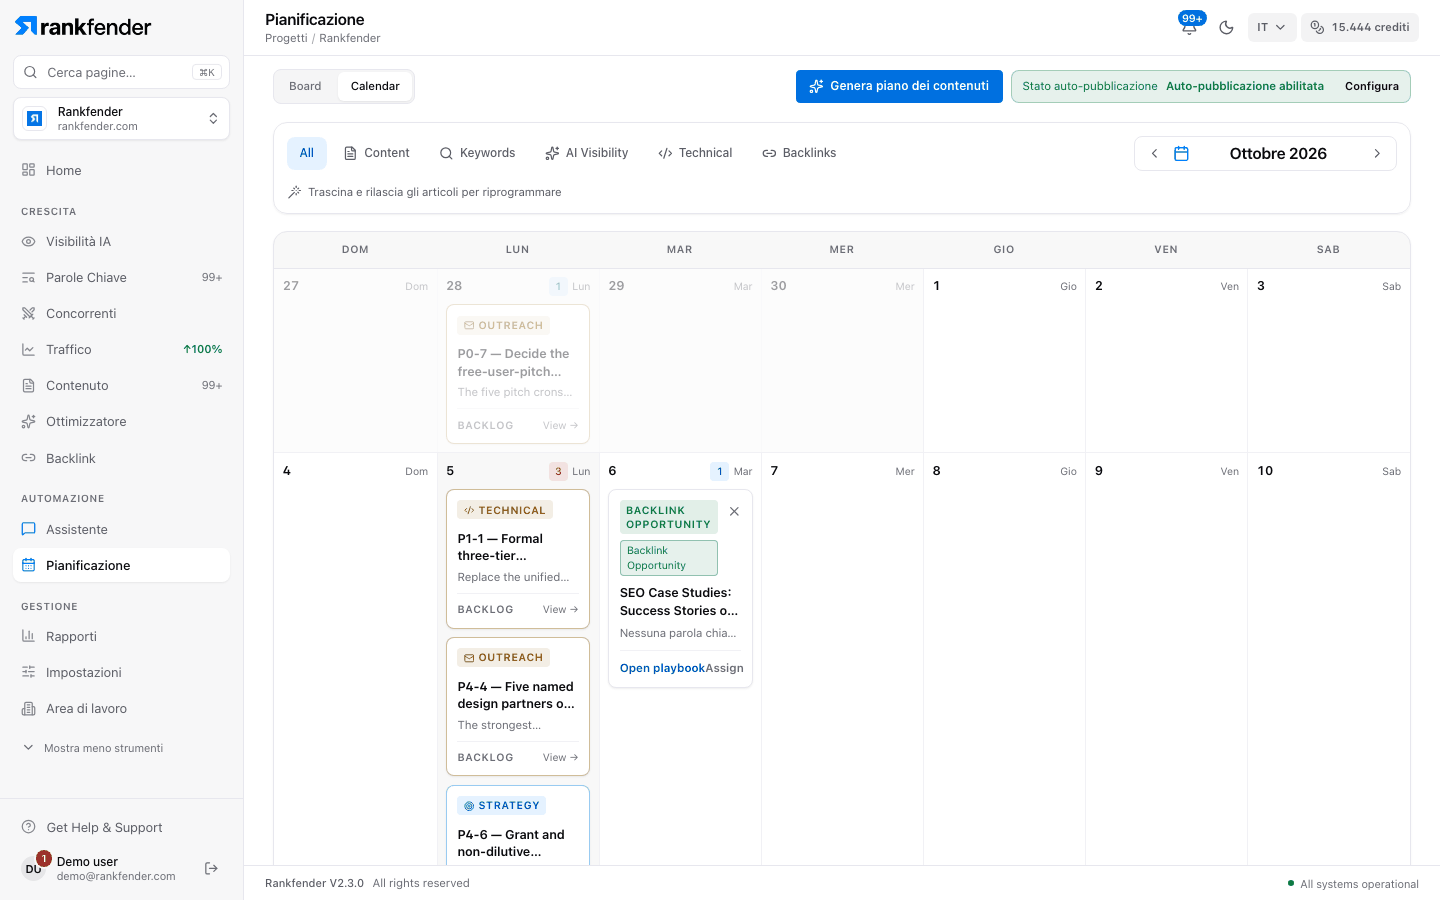1440x900 pixels.
Task: Open Rapporti reports page
Action: pyautogui.click(x=121, y=636)
